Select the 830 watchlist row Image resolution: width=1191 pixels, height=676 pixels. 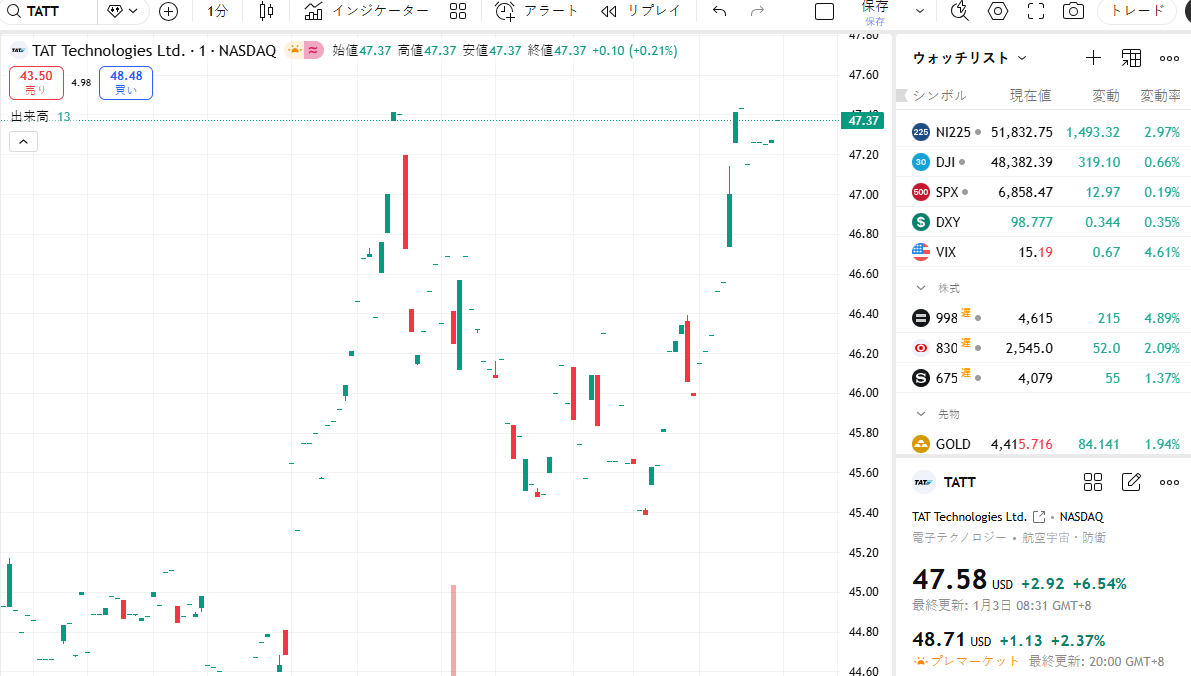pyautogui.click(x=1044, y=348)
